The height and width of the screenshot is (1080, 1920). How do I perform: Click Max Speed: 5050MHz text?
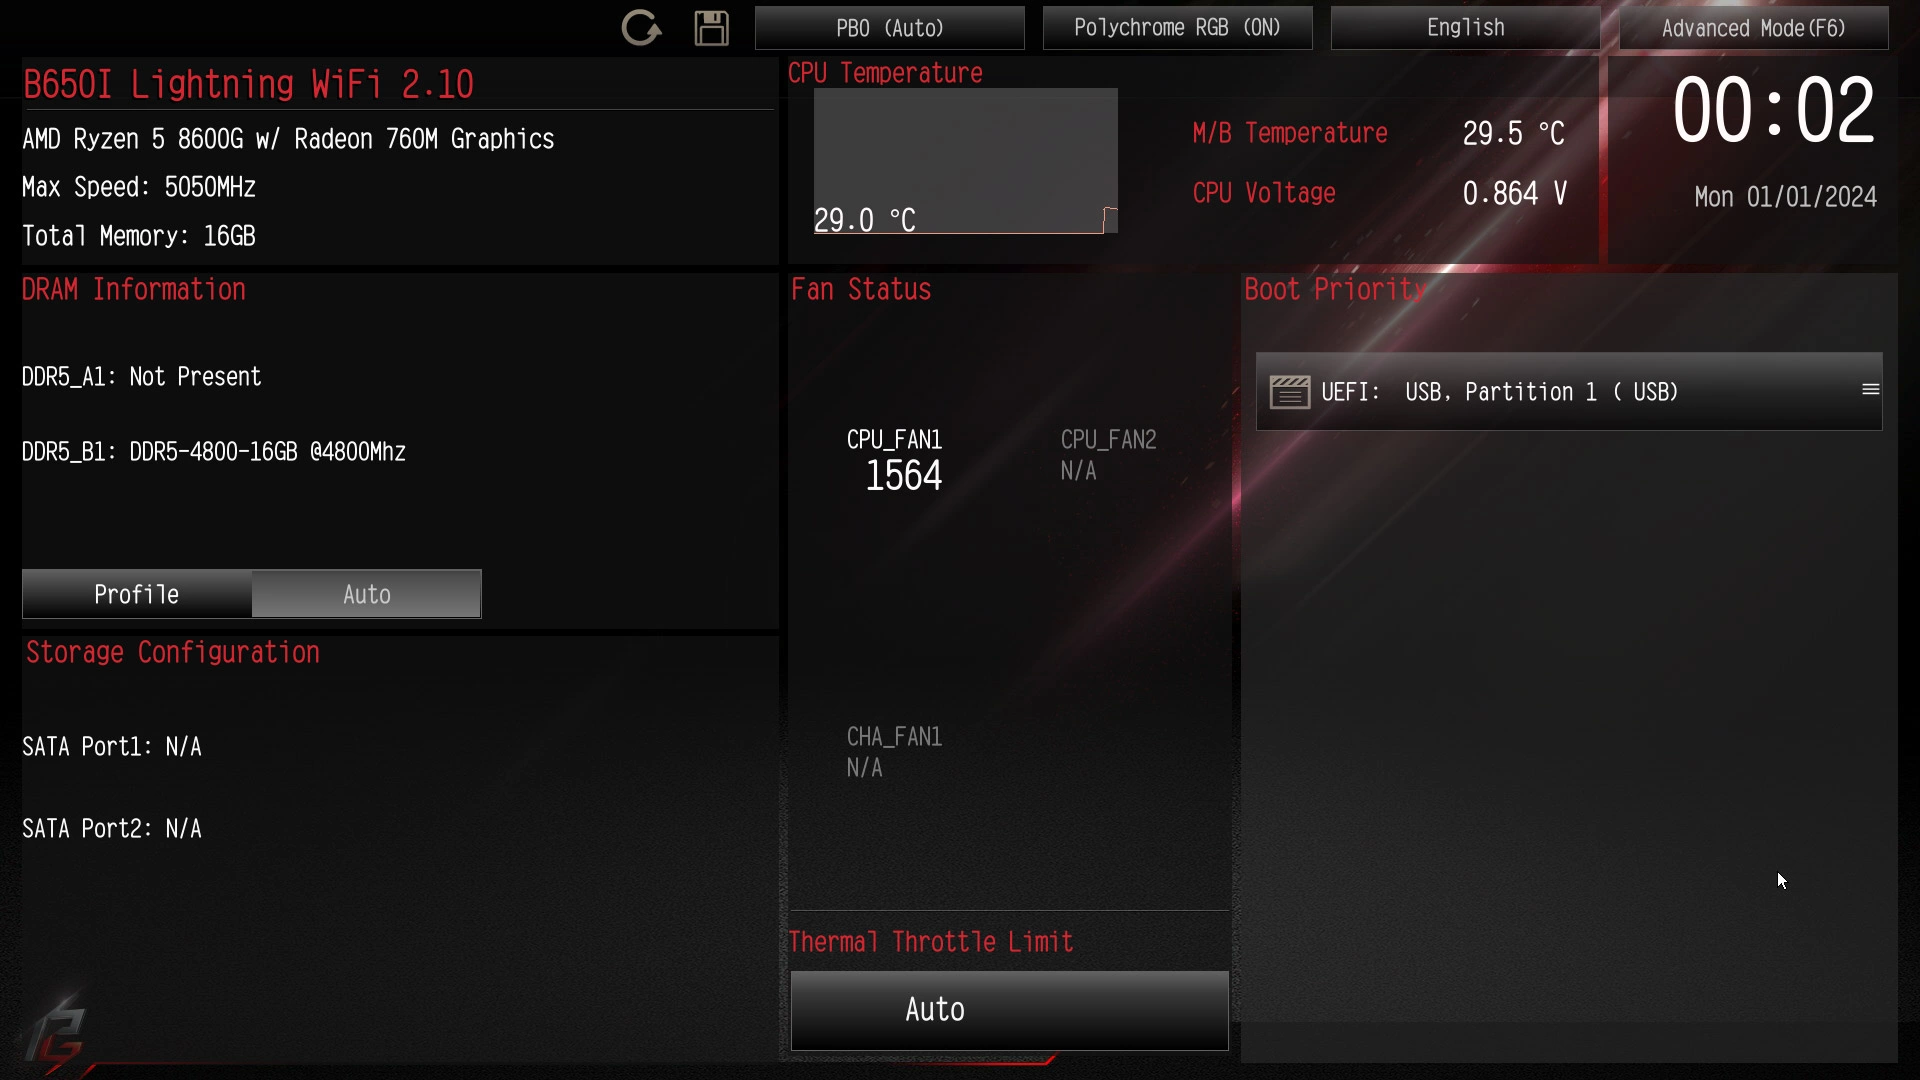click(139, 188)
